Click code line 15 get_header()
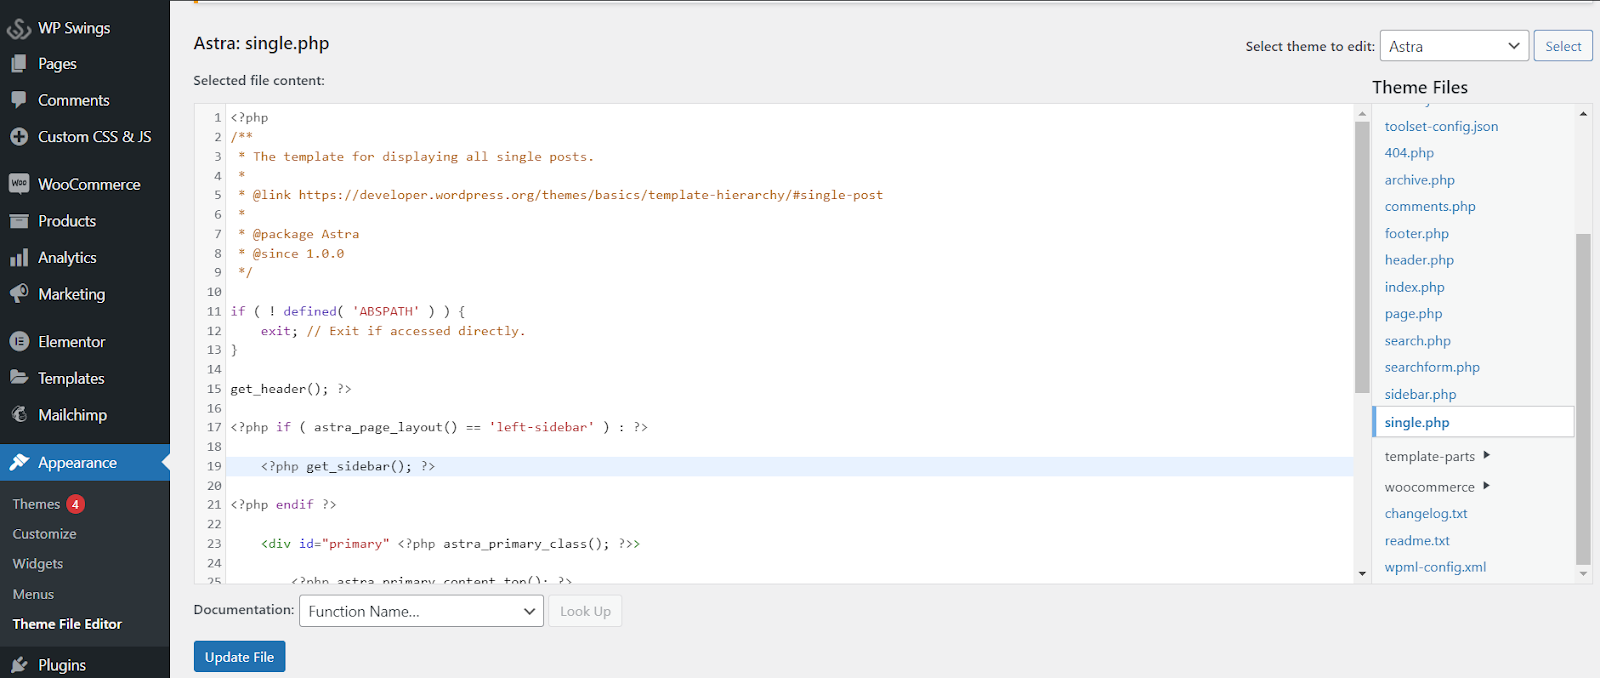Image resolution: width=1600 pixels, height=678 pixels. tap(291, 389)
